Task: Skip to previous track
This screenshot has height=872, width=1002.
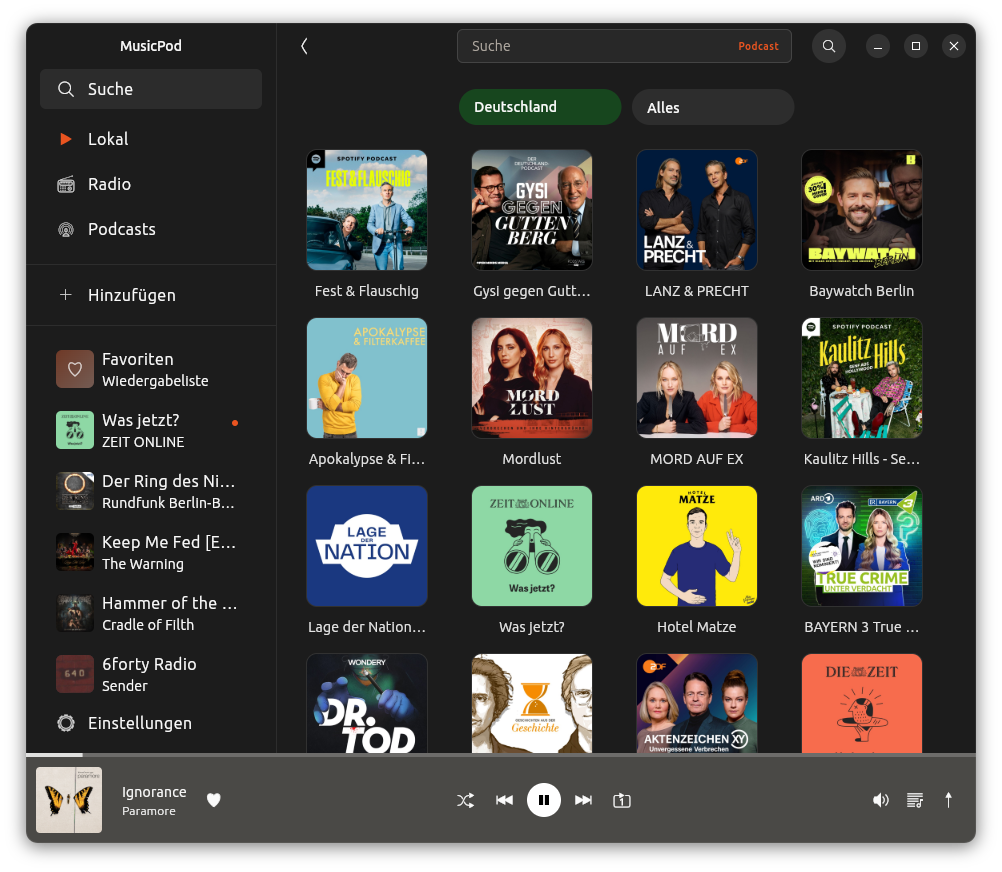Action: coord(504,800)
